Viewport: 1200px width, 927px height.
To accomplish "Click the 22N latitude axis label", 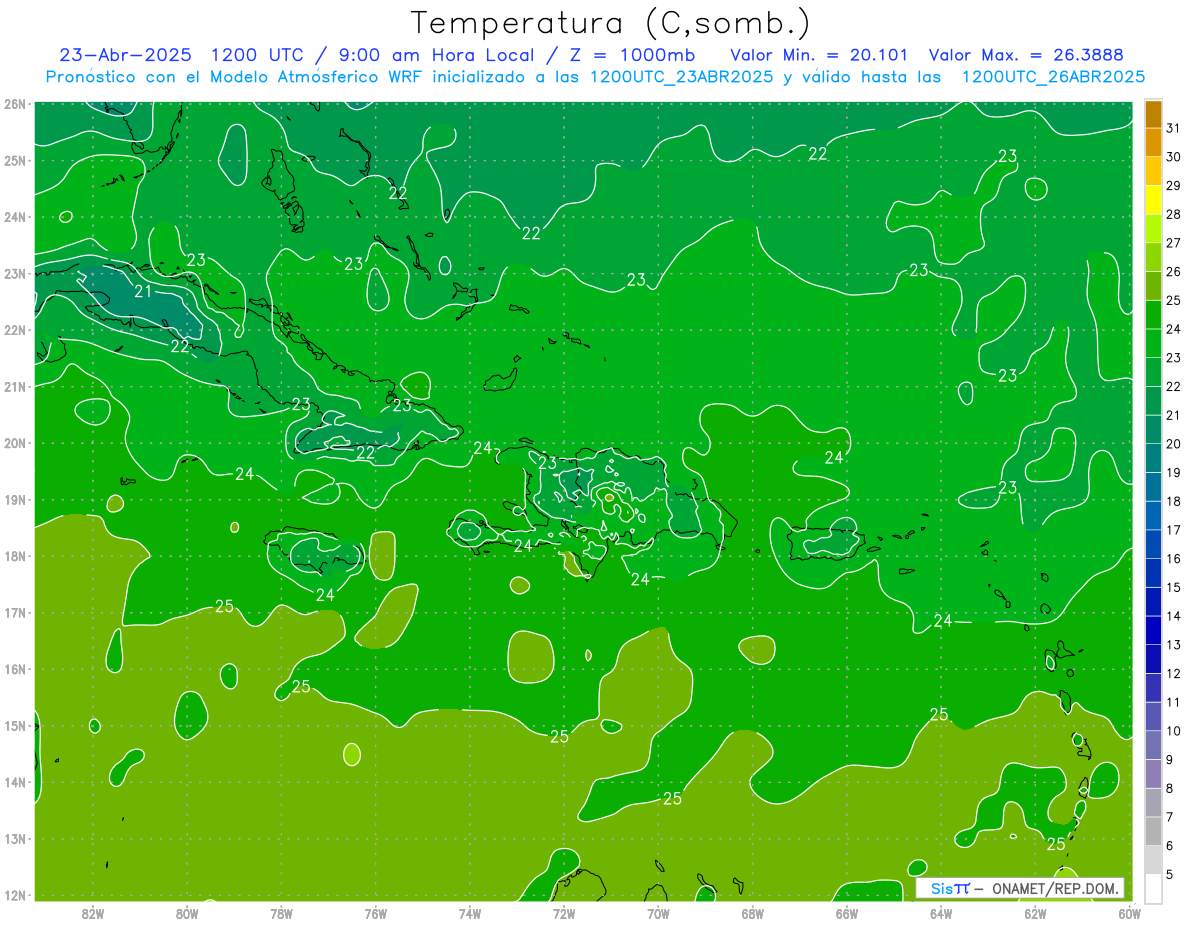I will point(15,330).
